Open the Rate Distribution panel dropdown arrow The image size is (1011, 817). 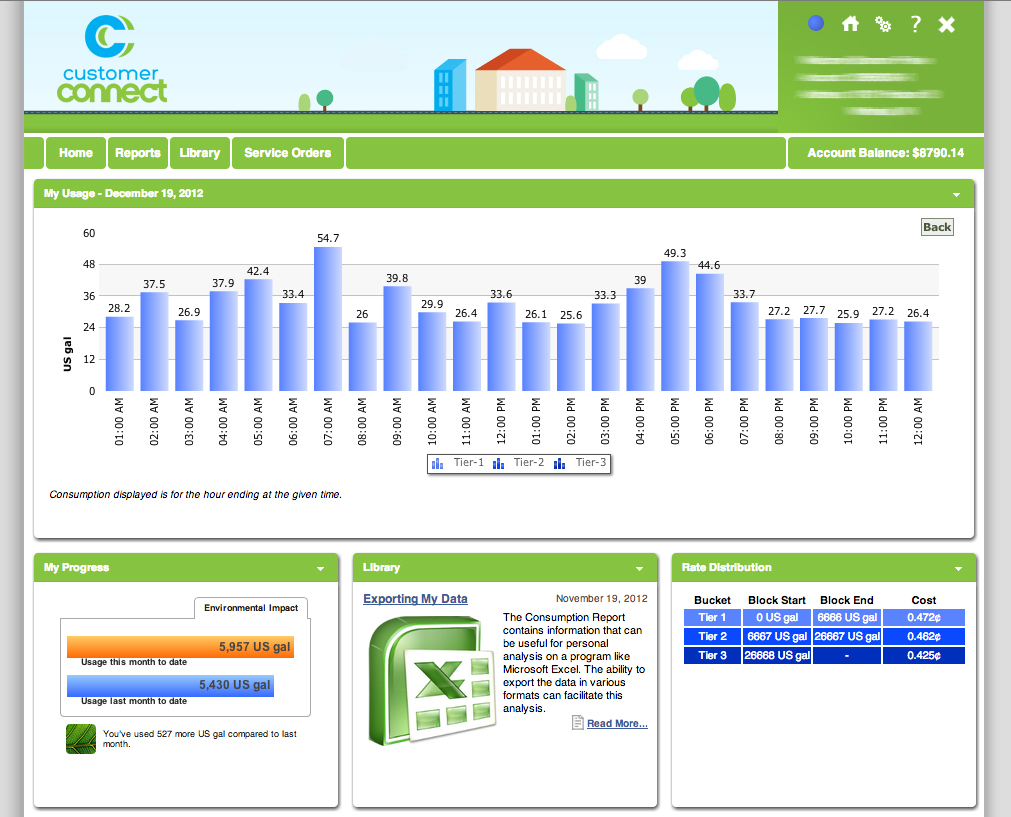(958, 569)
